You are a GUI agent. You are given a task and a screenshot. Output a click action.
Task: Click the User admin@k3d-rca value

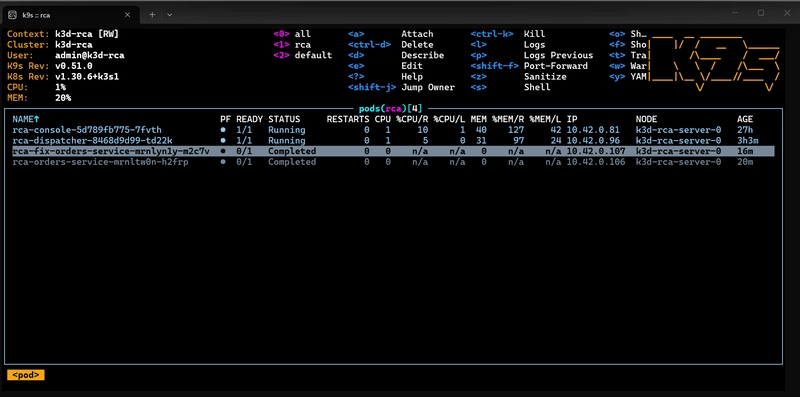tap(89, 56)
